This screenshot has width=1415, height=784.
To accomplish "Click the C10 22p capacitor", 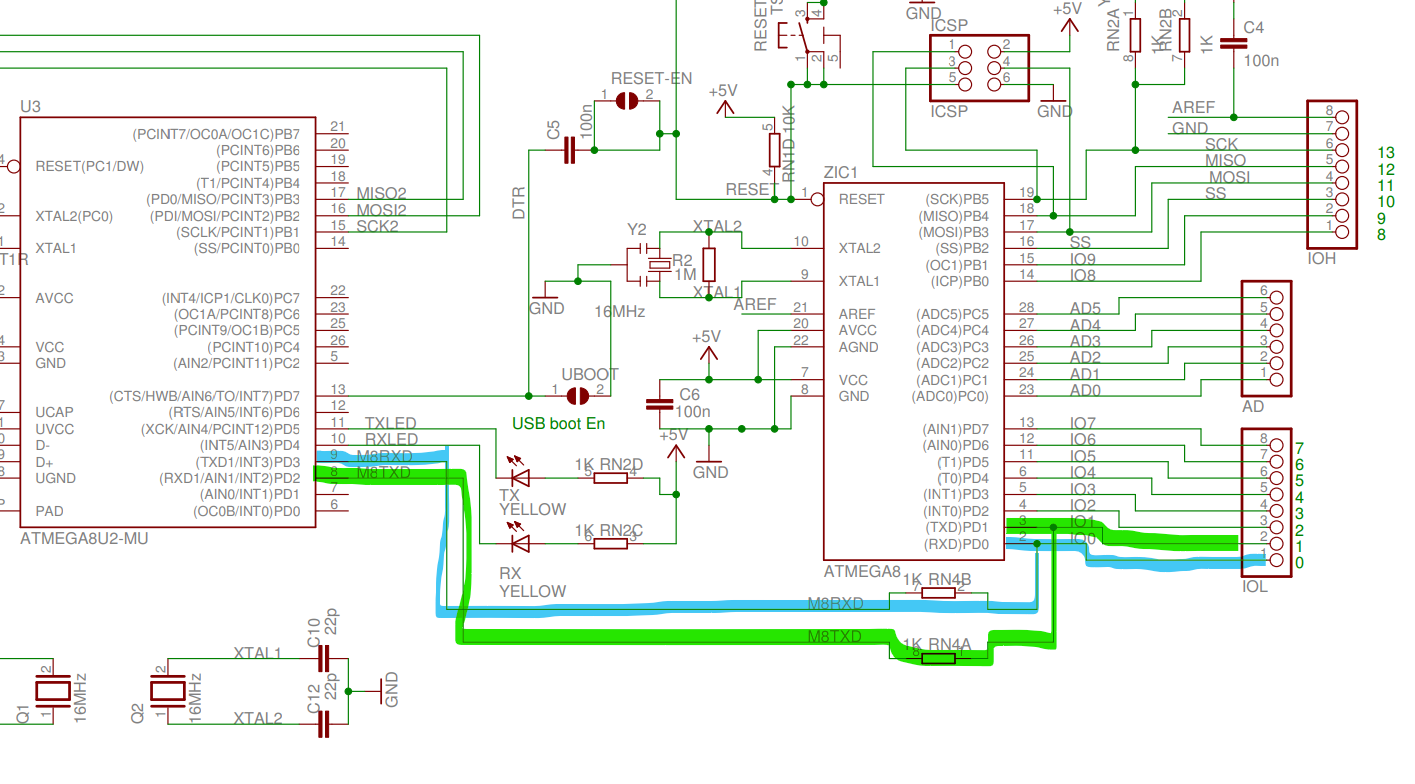I will (324, 660).
